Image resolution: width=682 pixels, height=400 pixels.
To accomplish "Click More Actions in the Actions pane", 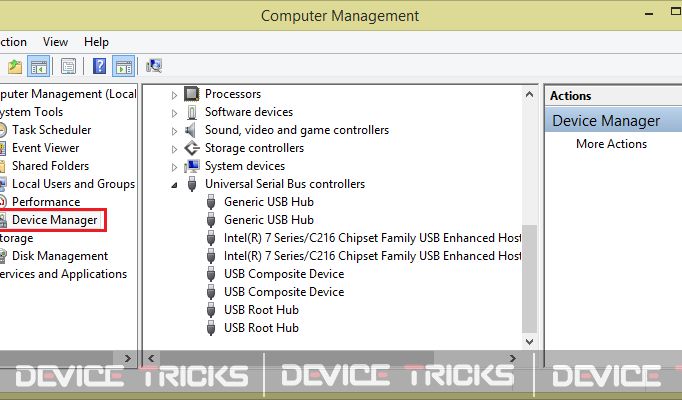I will [611, 144].
